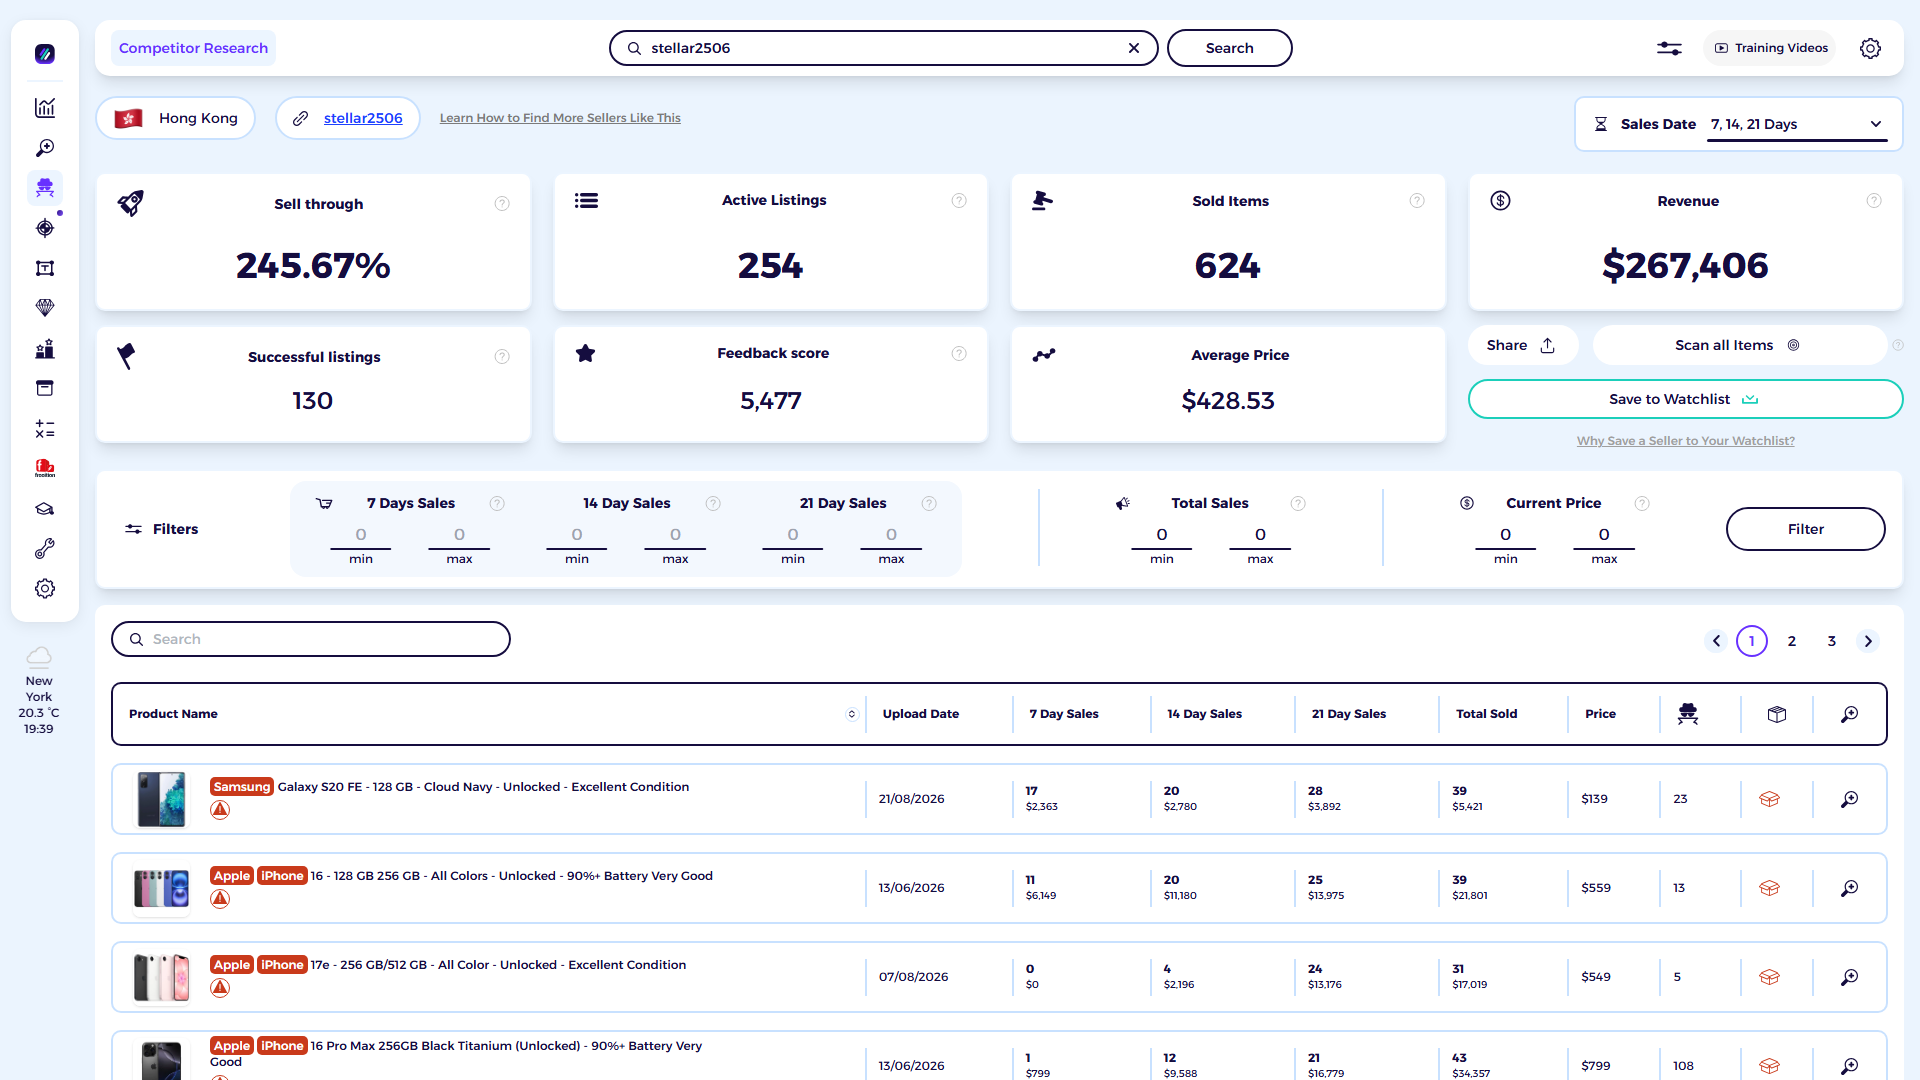Sort by Product Name column arrow
The width and height of the screenshot is (1920, 1080).
coord(852,714)
